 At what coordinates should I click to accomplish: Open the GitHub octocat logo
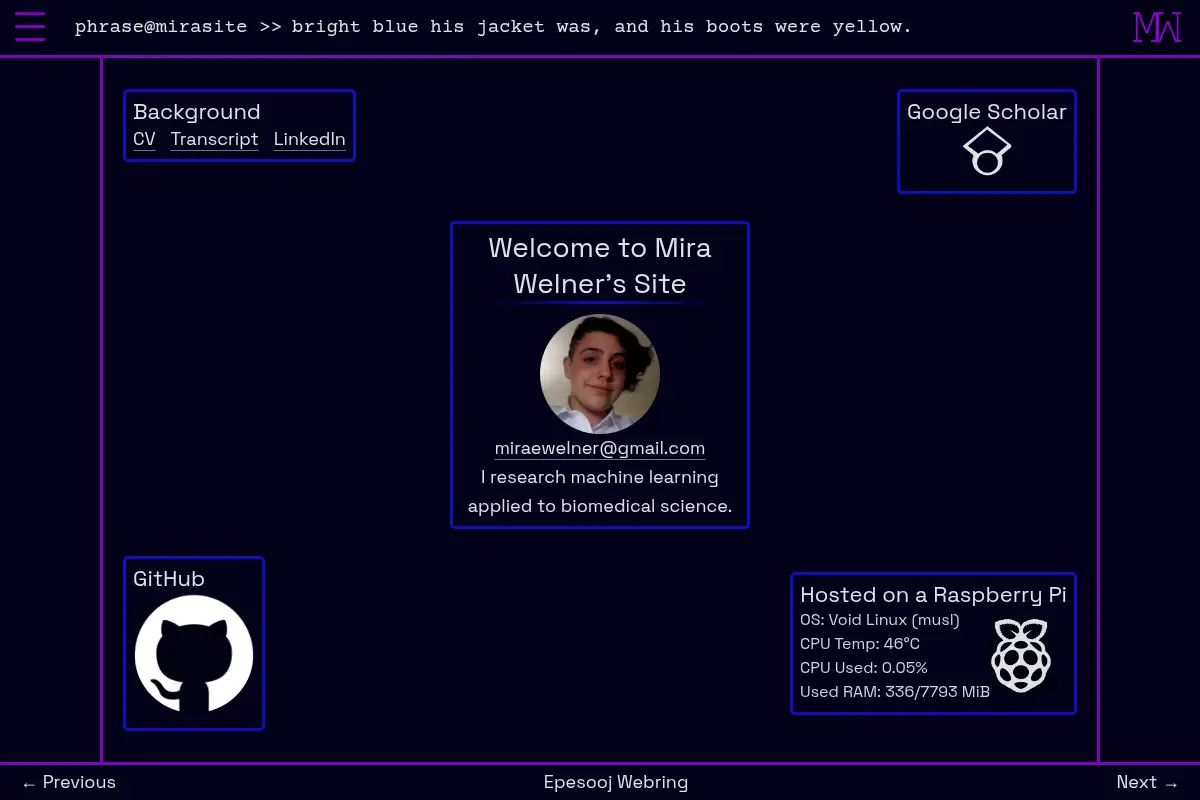194,654
